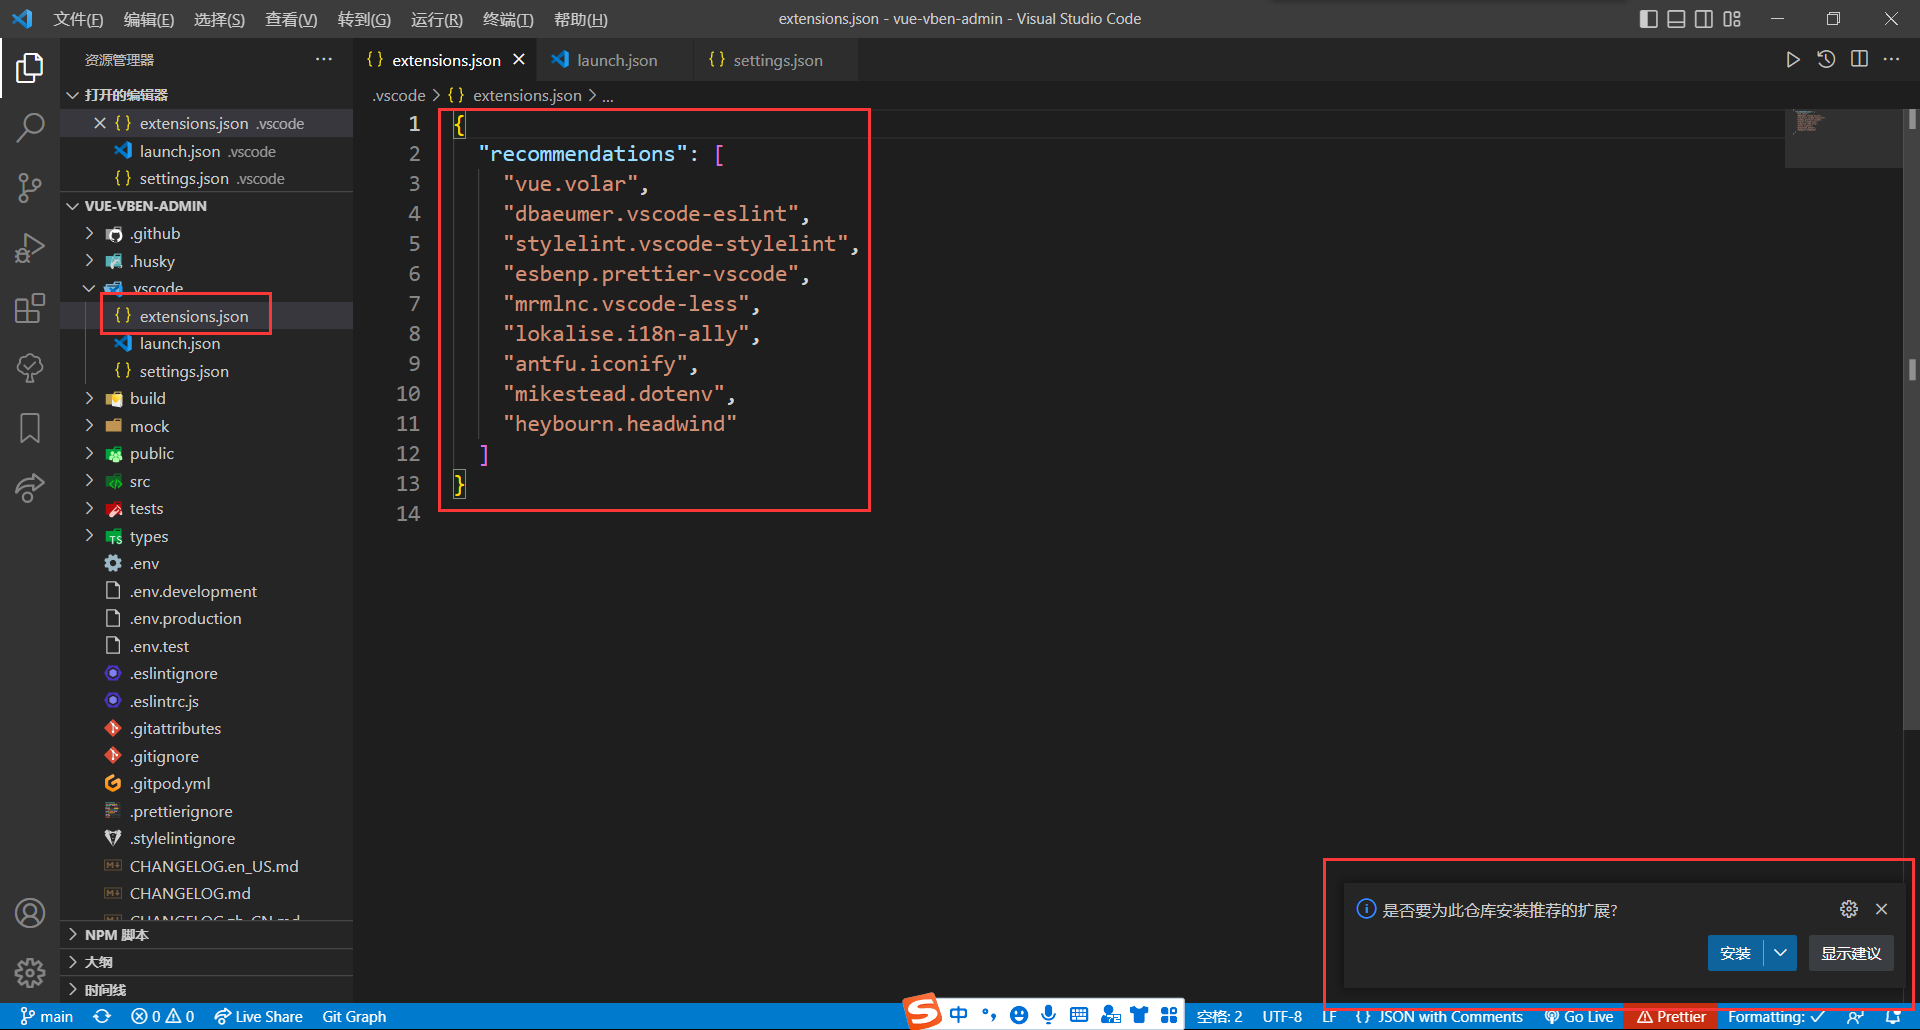Split the editor to the right
This screenshot has height=1030, width=1920.
(x=1859, y=60)
